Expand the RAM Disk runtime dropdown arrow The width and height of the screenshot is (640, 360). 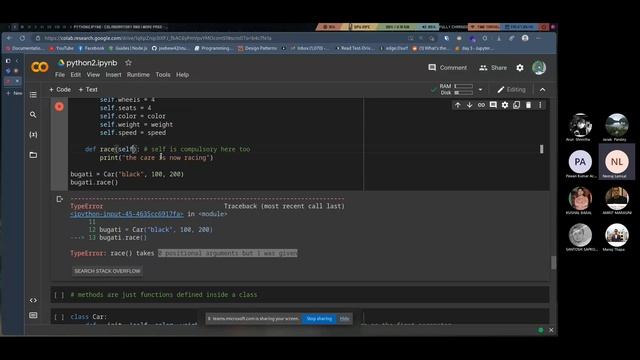pyautogui.click(x=480, y=89)
